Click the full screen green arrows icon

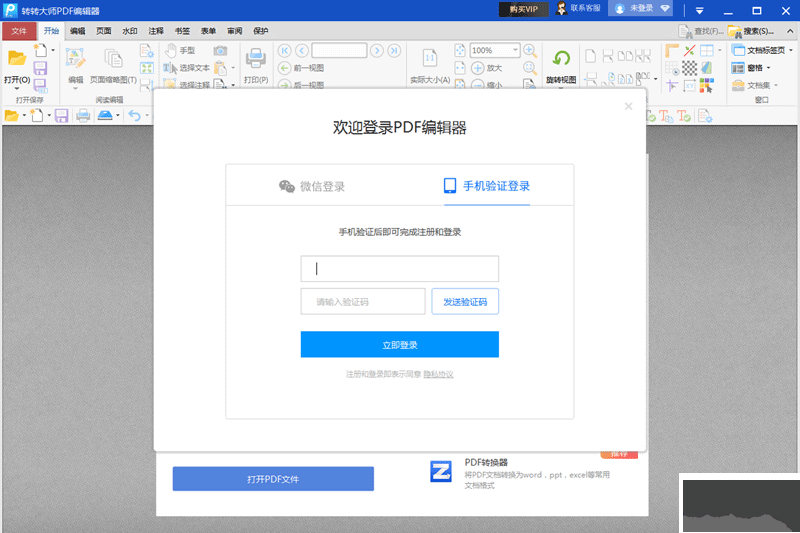147,68
